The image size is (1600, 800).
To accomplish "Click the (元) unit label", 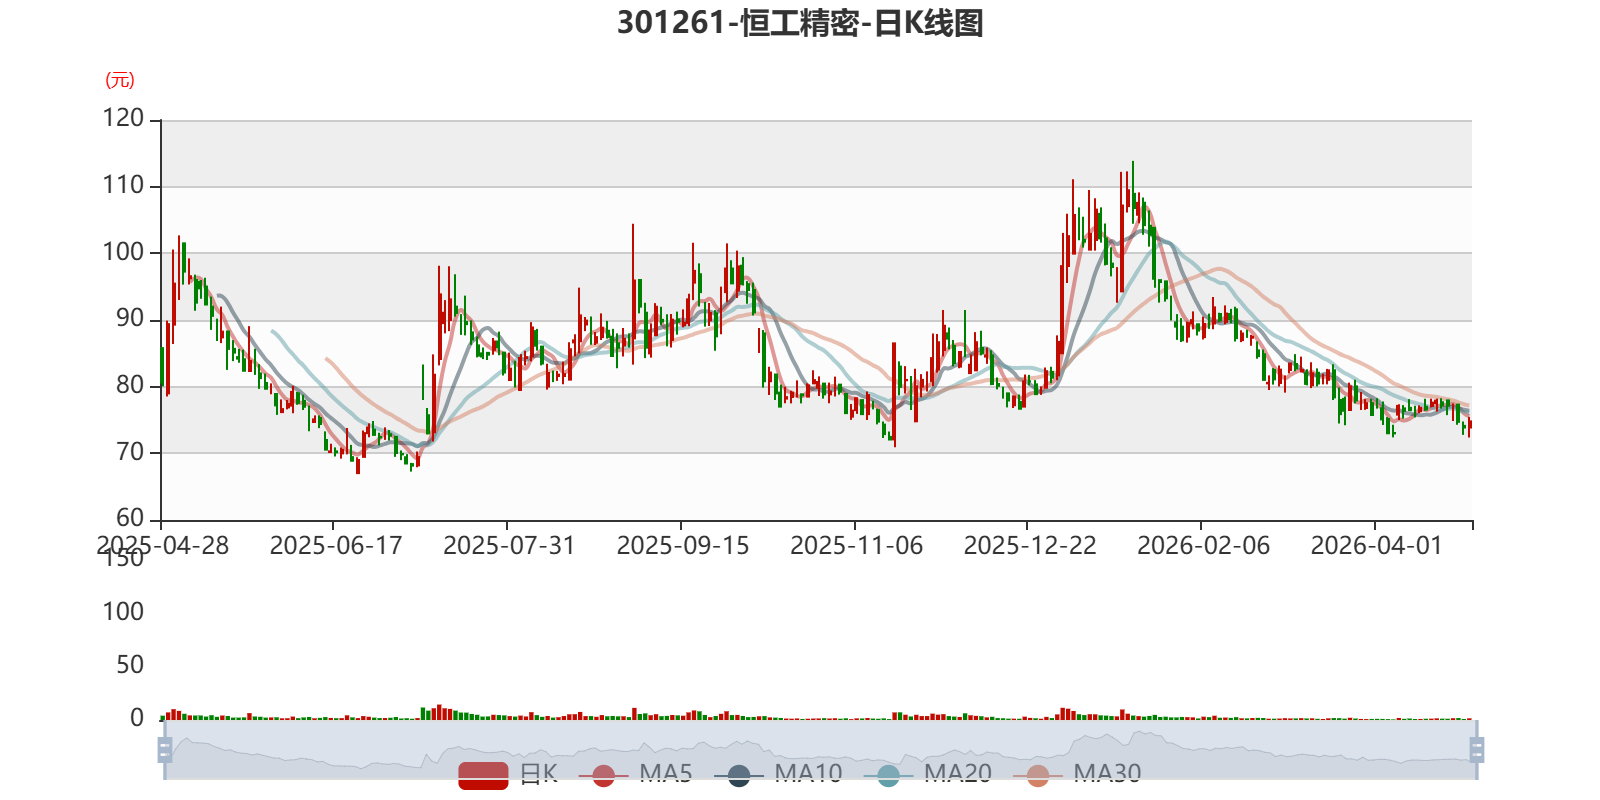I will [120, 80].
